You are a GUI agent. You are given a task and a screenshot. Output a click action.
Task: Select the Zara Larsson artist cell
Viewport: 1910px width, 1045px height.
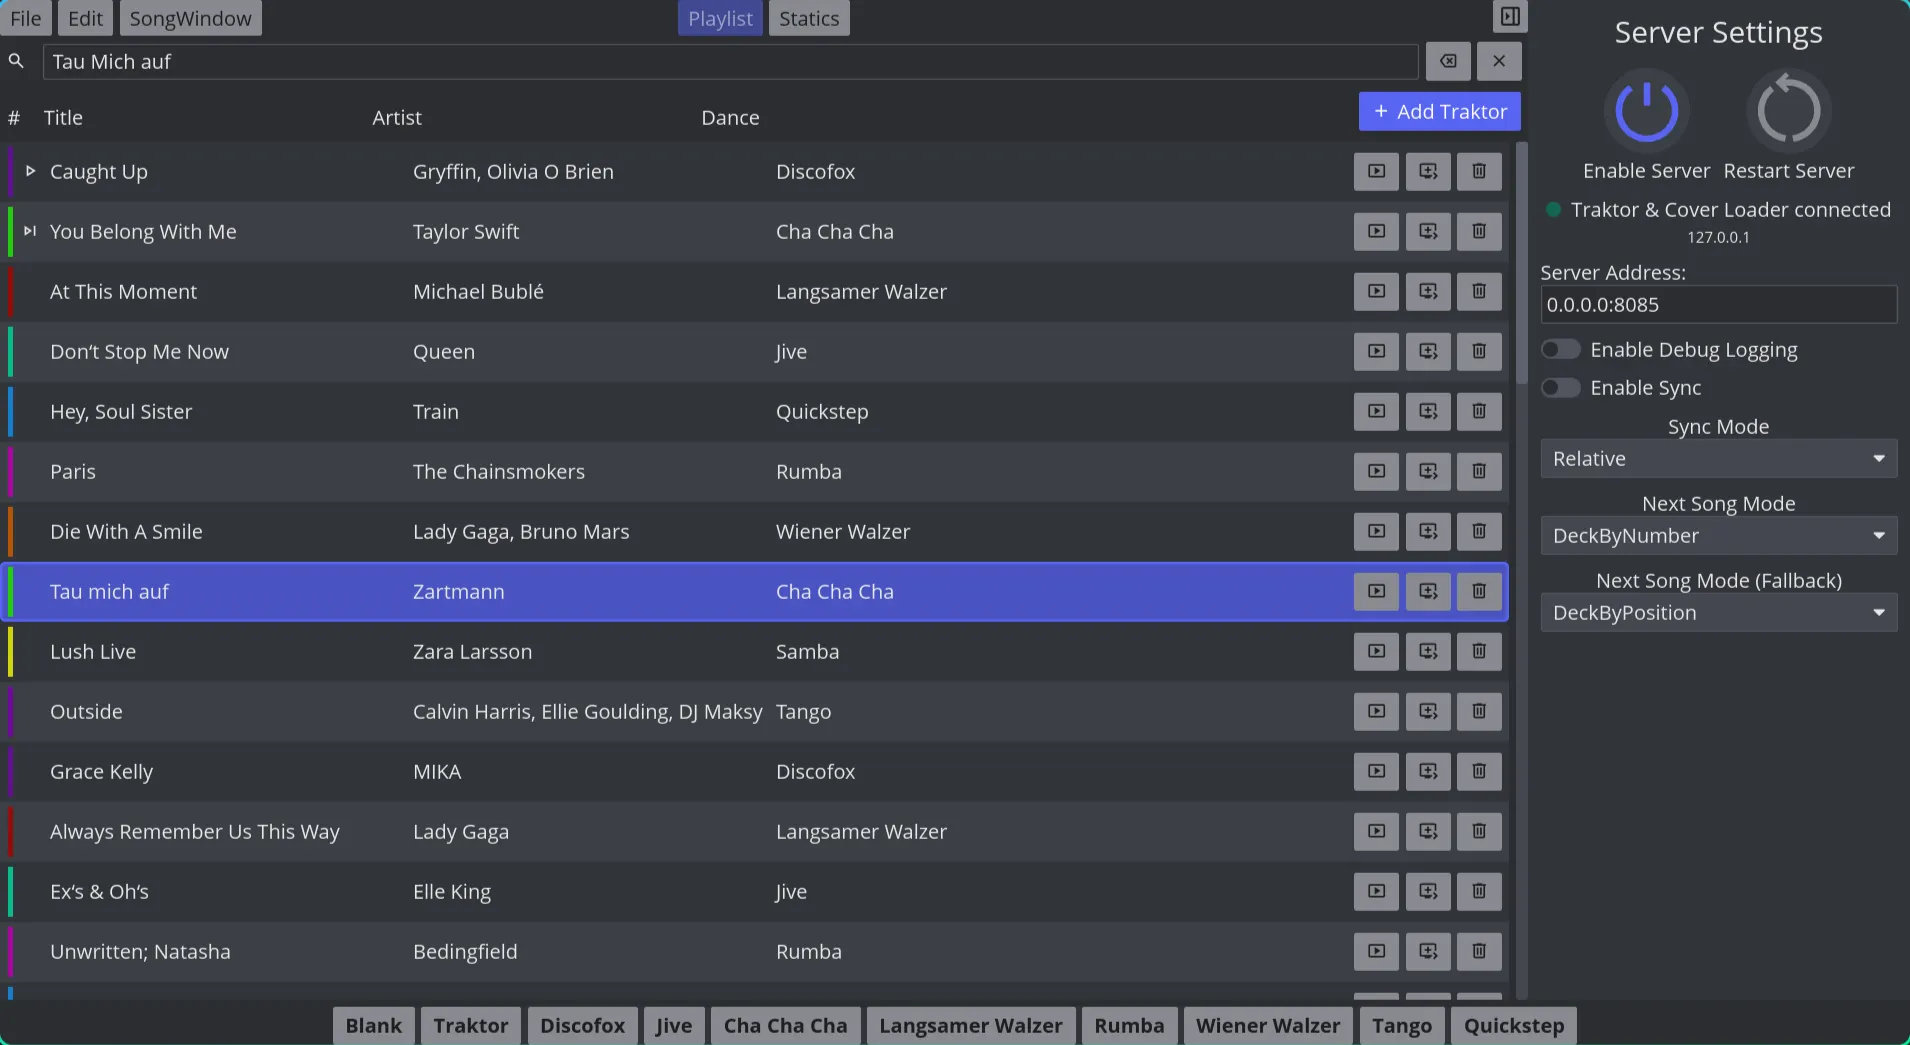tap(472, 652)
